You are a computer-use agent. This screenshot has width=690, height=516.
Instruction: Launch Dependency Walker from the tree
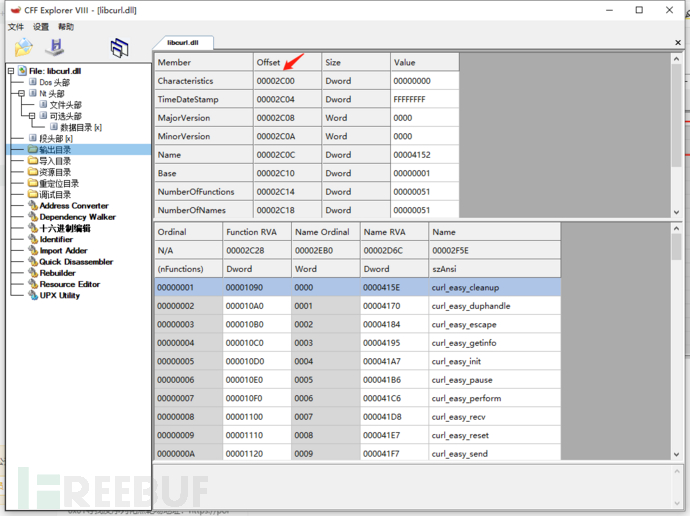click(77, 217)
